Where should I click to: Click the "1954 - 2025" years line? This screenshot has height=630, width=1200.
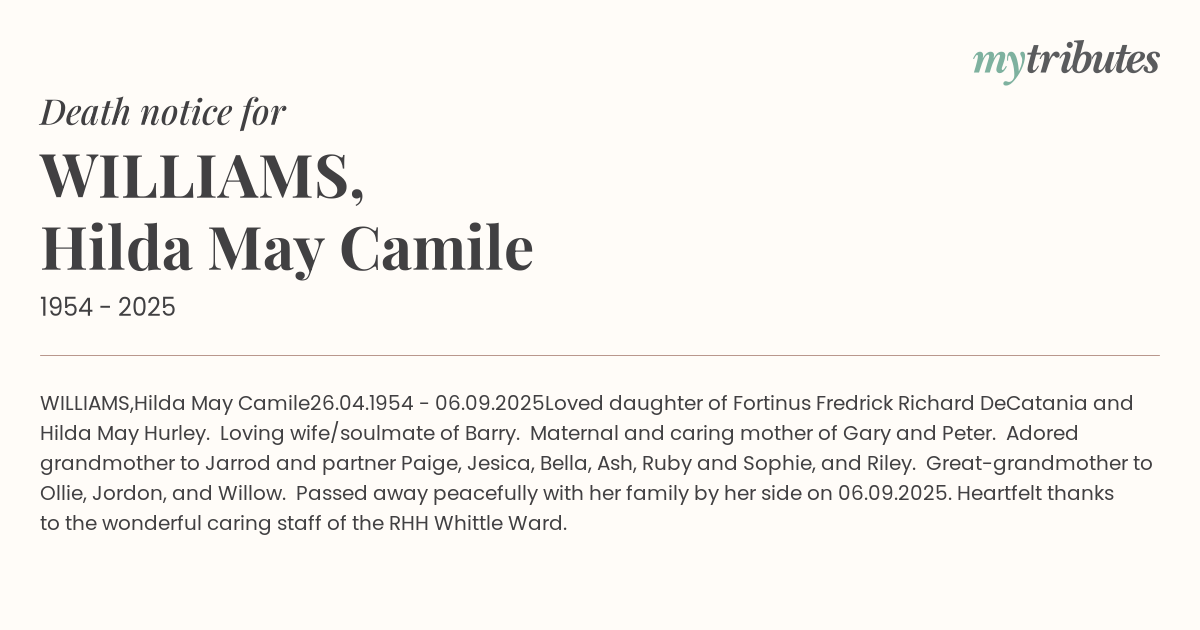pyautogui.click(x=108, y=307)
